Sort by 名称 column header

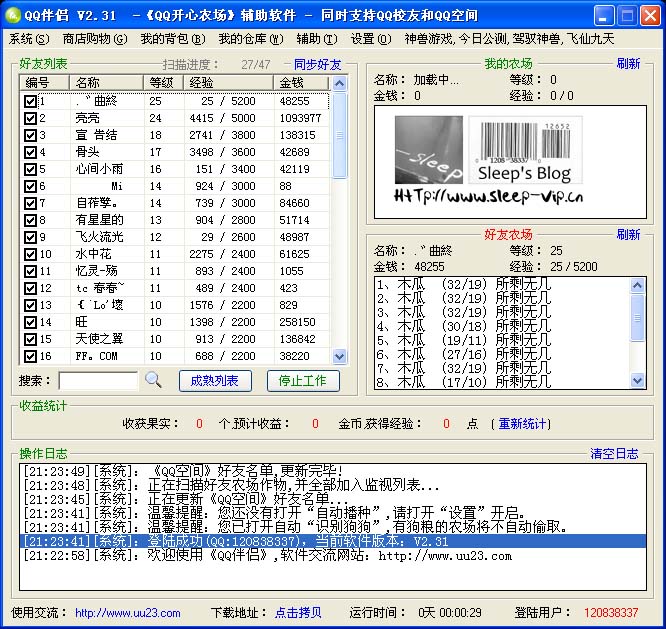[106, 82]
